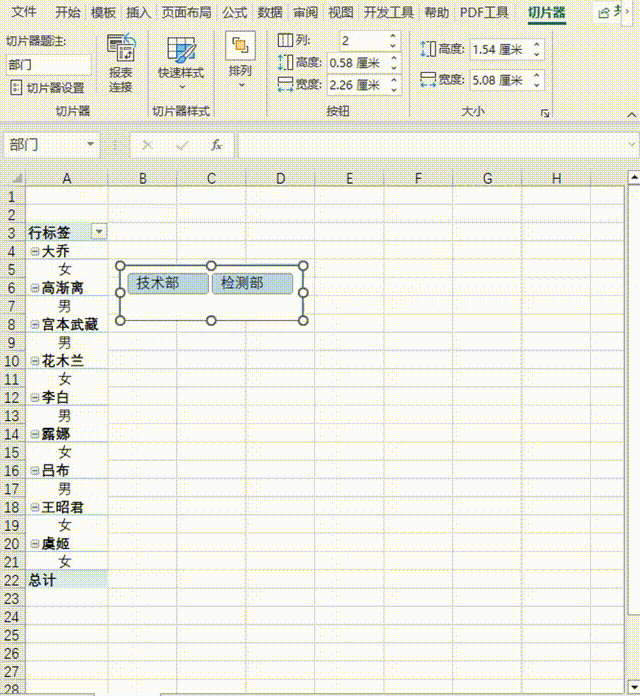The height and width of the screenshot is (696, 640).
Task: Click the slicer caption input field
Action: click(48, 64)
